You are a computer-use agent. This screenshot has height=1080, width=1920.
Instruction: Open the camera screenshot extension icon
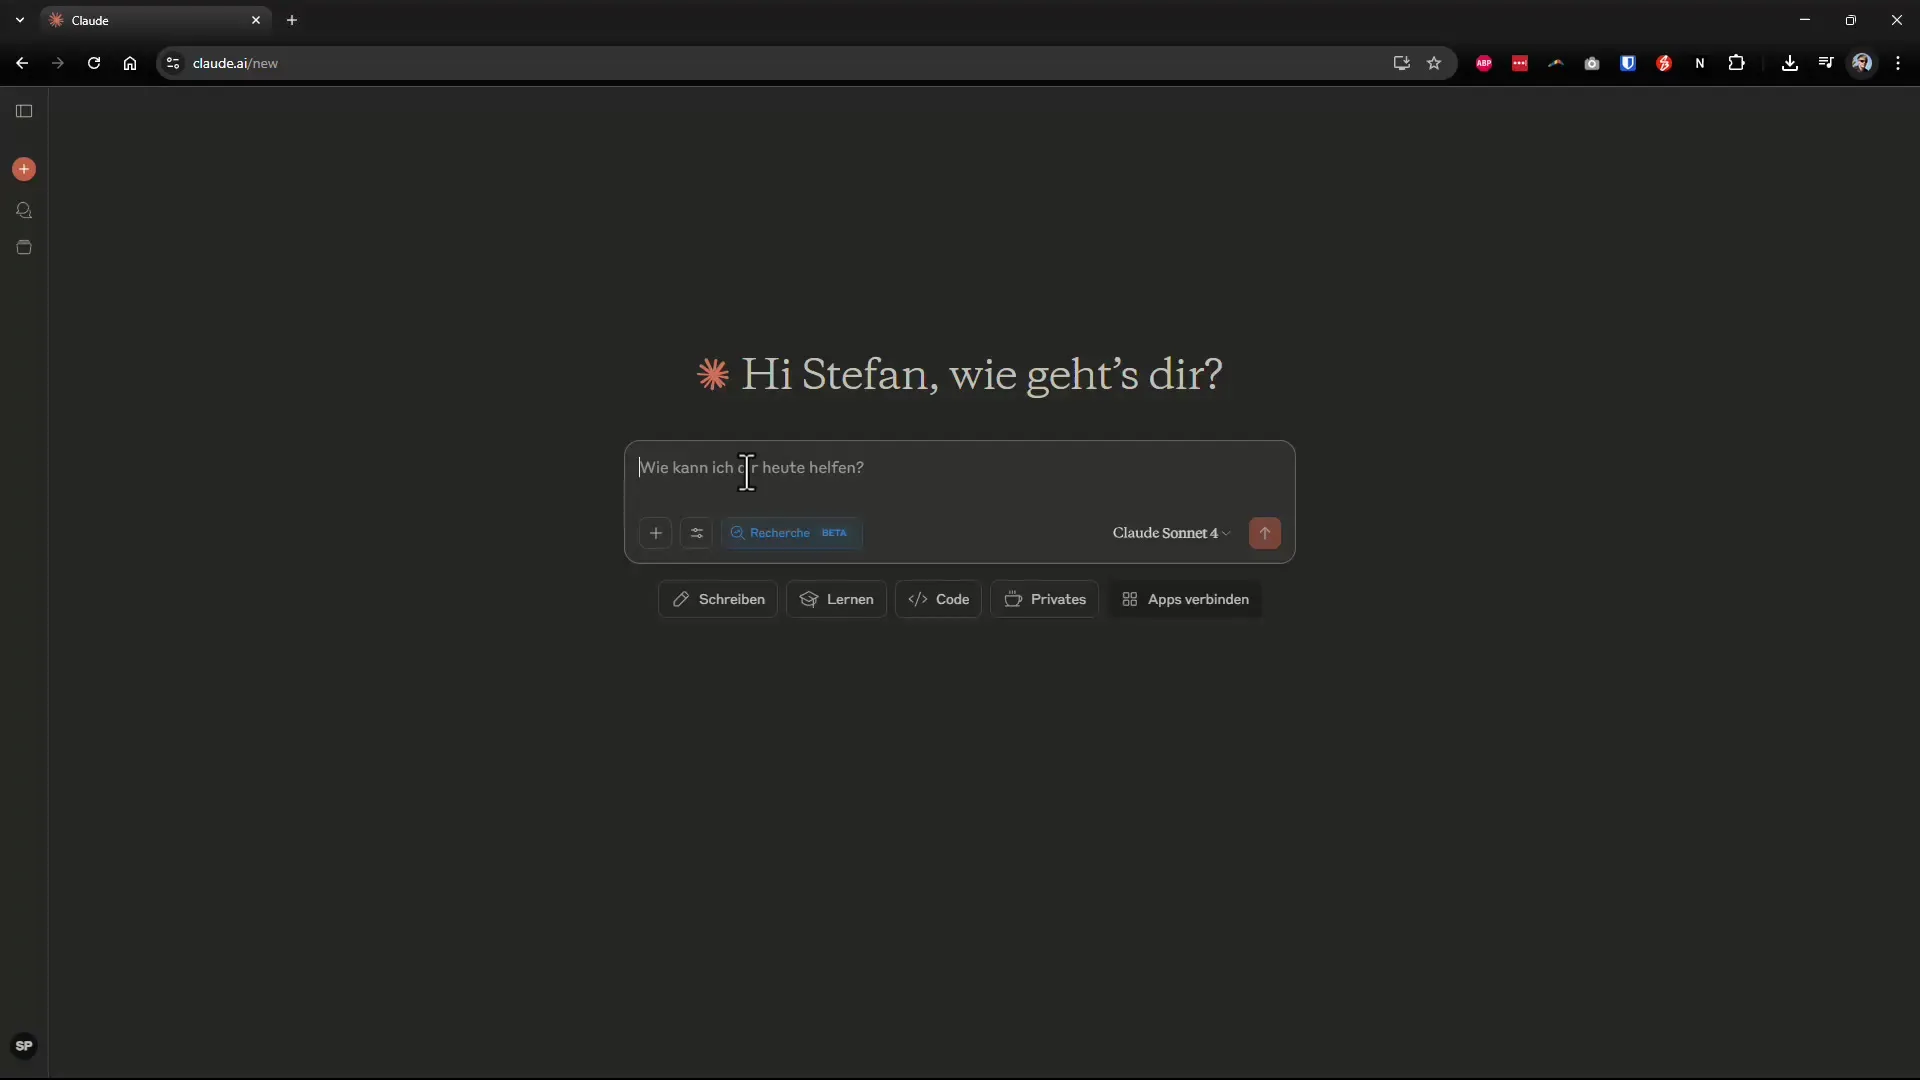pos(1592,63)
